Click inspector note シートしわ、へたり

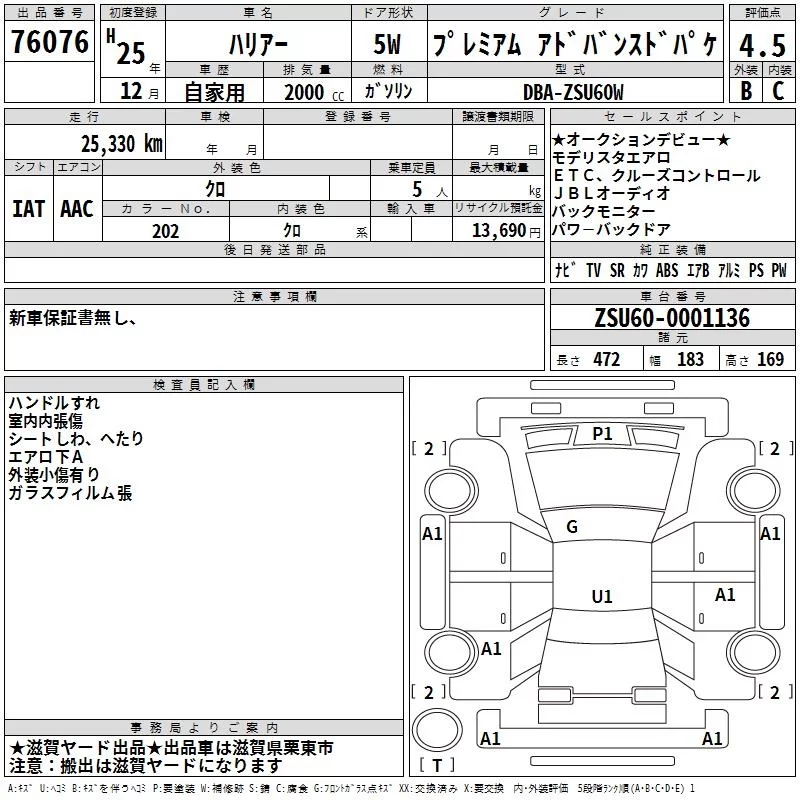click(76, 438)
